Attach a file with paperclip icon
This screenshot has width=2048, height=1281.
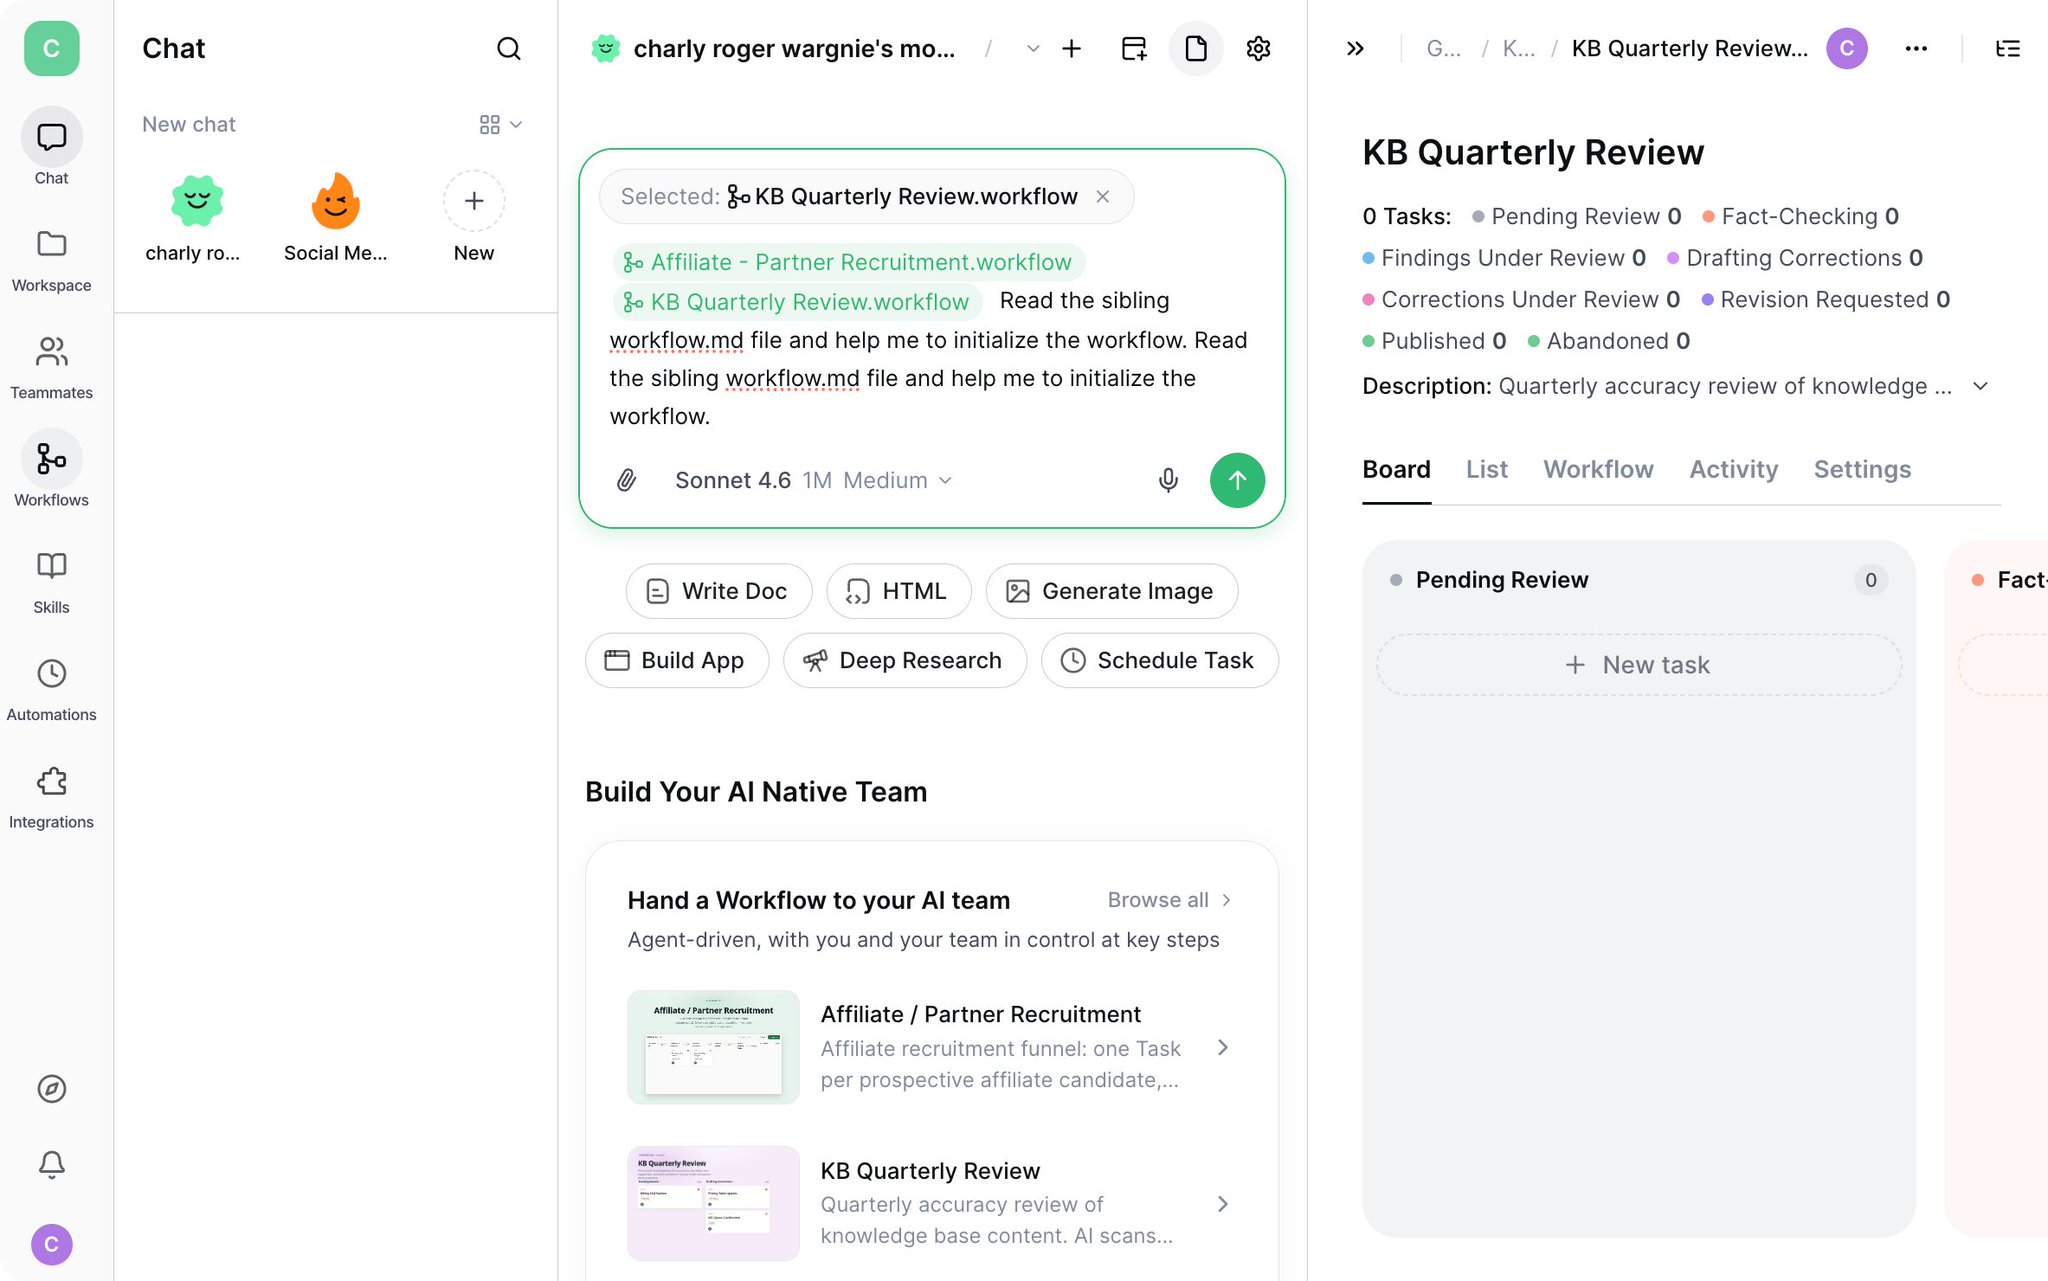[626, 480]
